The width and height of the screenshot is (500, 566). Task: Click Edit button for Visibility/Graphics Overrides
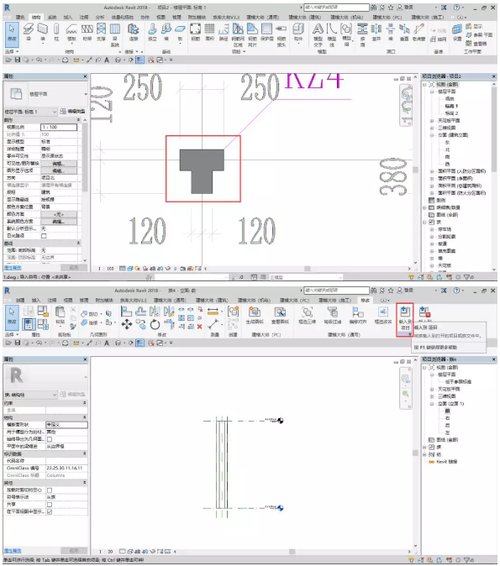[x=58, y=164]
